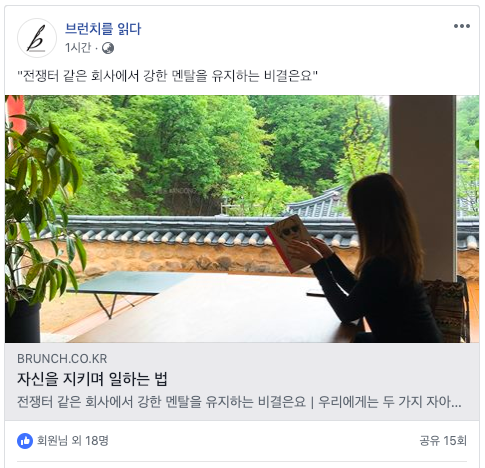The width and height of the screenshot is (485, 468).
Task: Open the 공유 15회 shares count
Action: click(x=443, y=441)
